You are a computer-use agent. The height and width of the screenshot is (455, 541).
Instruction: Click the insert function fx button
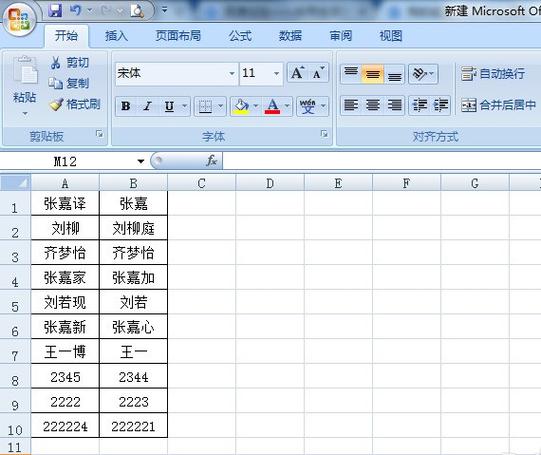(x=211, y=161)
